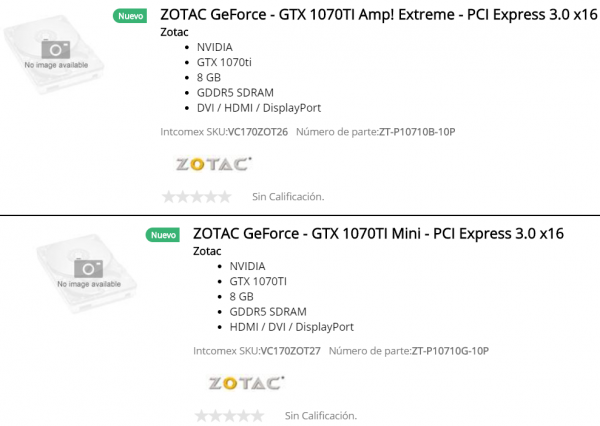Select the SKU VC170ZOT26 text
The height and width of the screenshot is (426, 600).
[258, 132]
